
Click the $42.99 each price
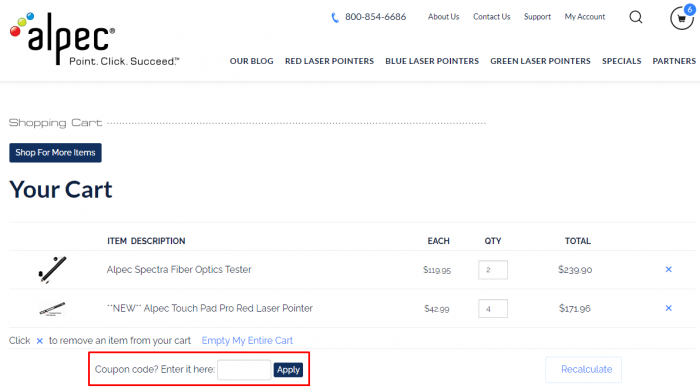click(x=437, y=309)
